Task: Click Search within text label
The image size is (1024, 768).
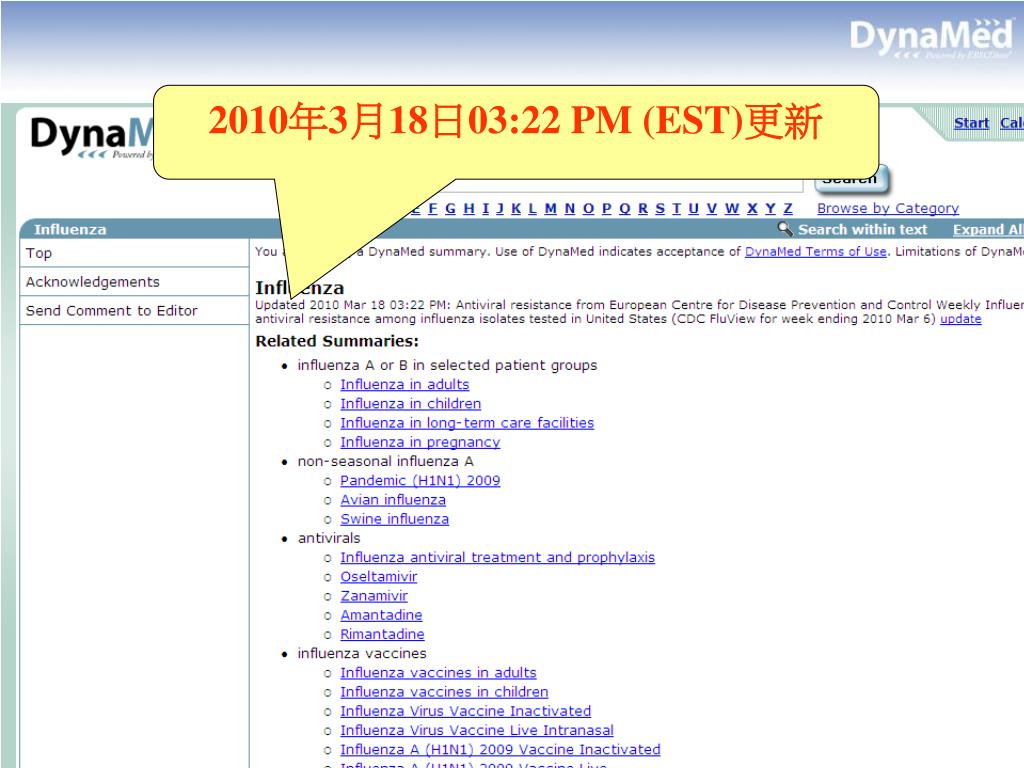Action: [862, 229]
